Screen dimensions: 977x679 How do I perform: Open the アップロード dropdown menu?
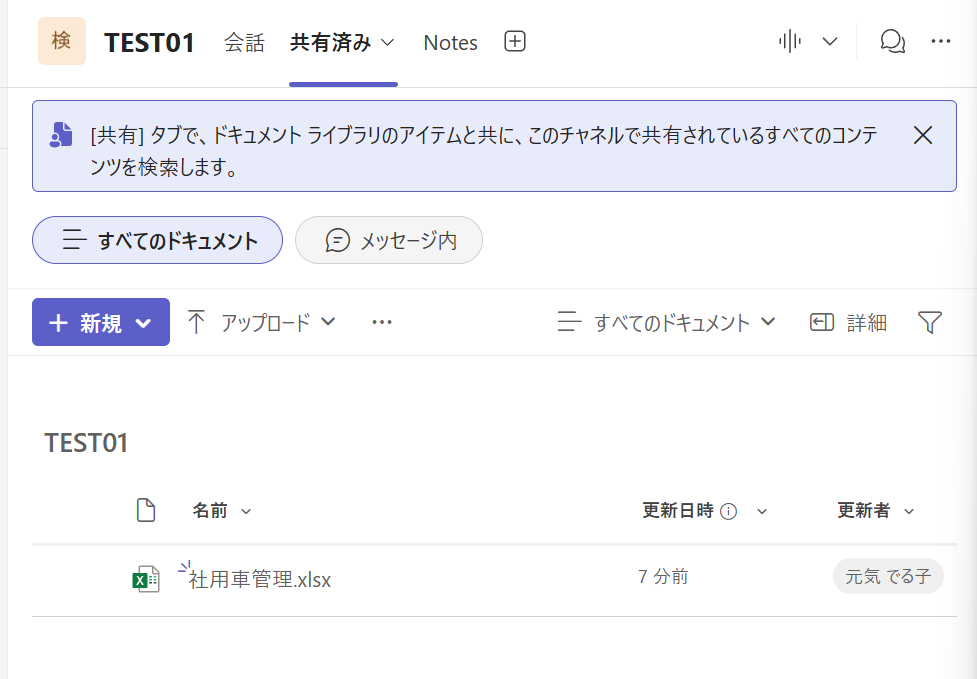click(262, 322)
